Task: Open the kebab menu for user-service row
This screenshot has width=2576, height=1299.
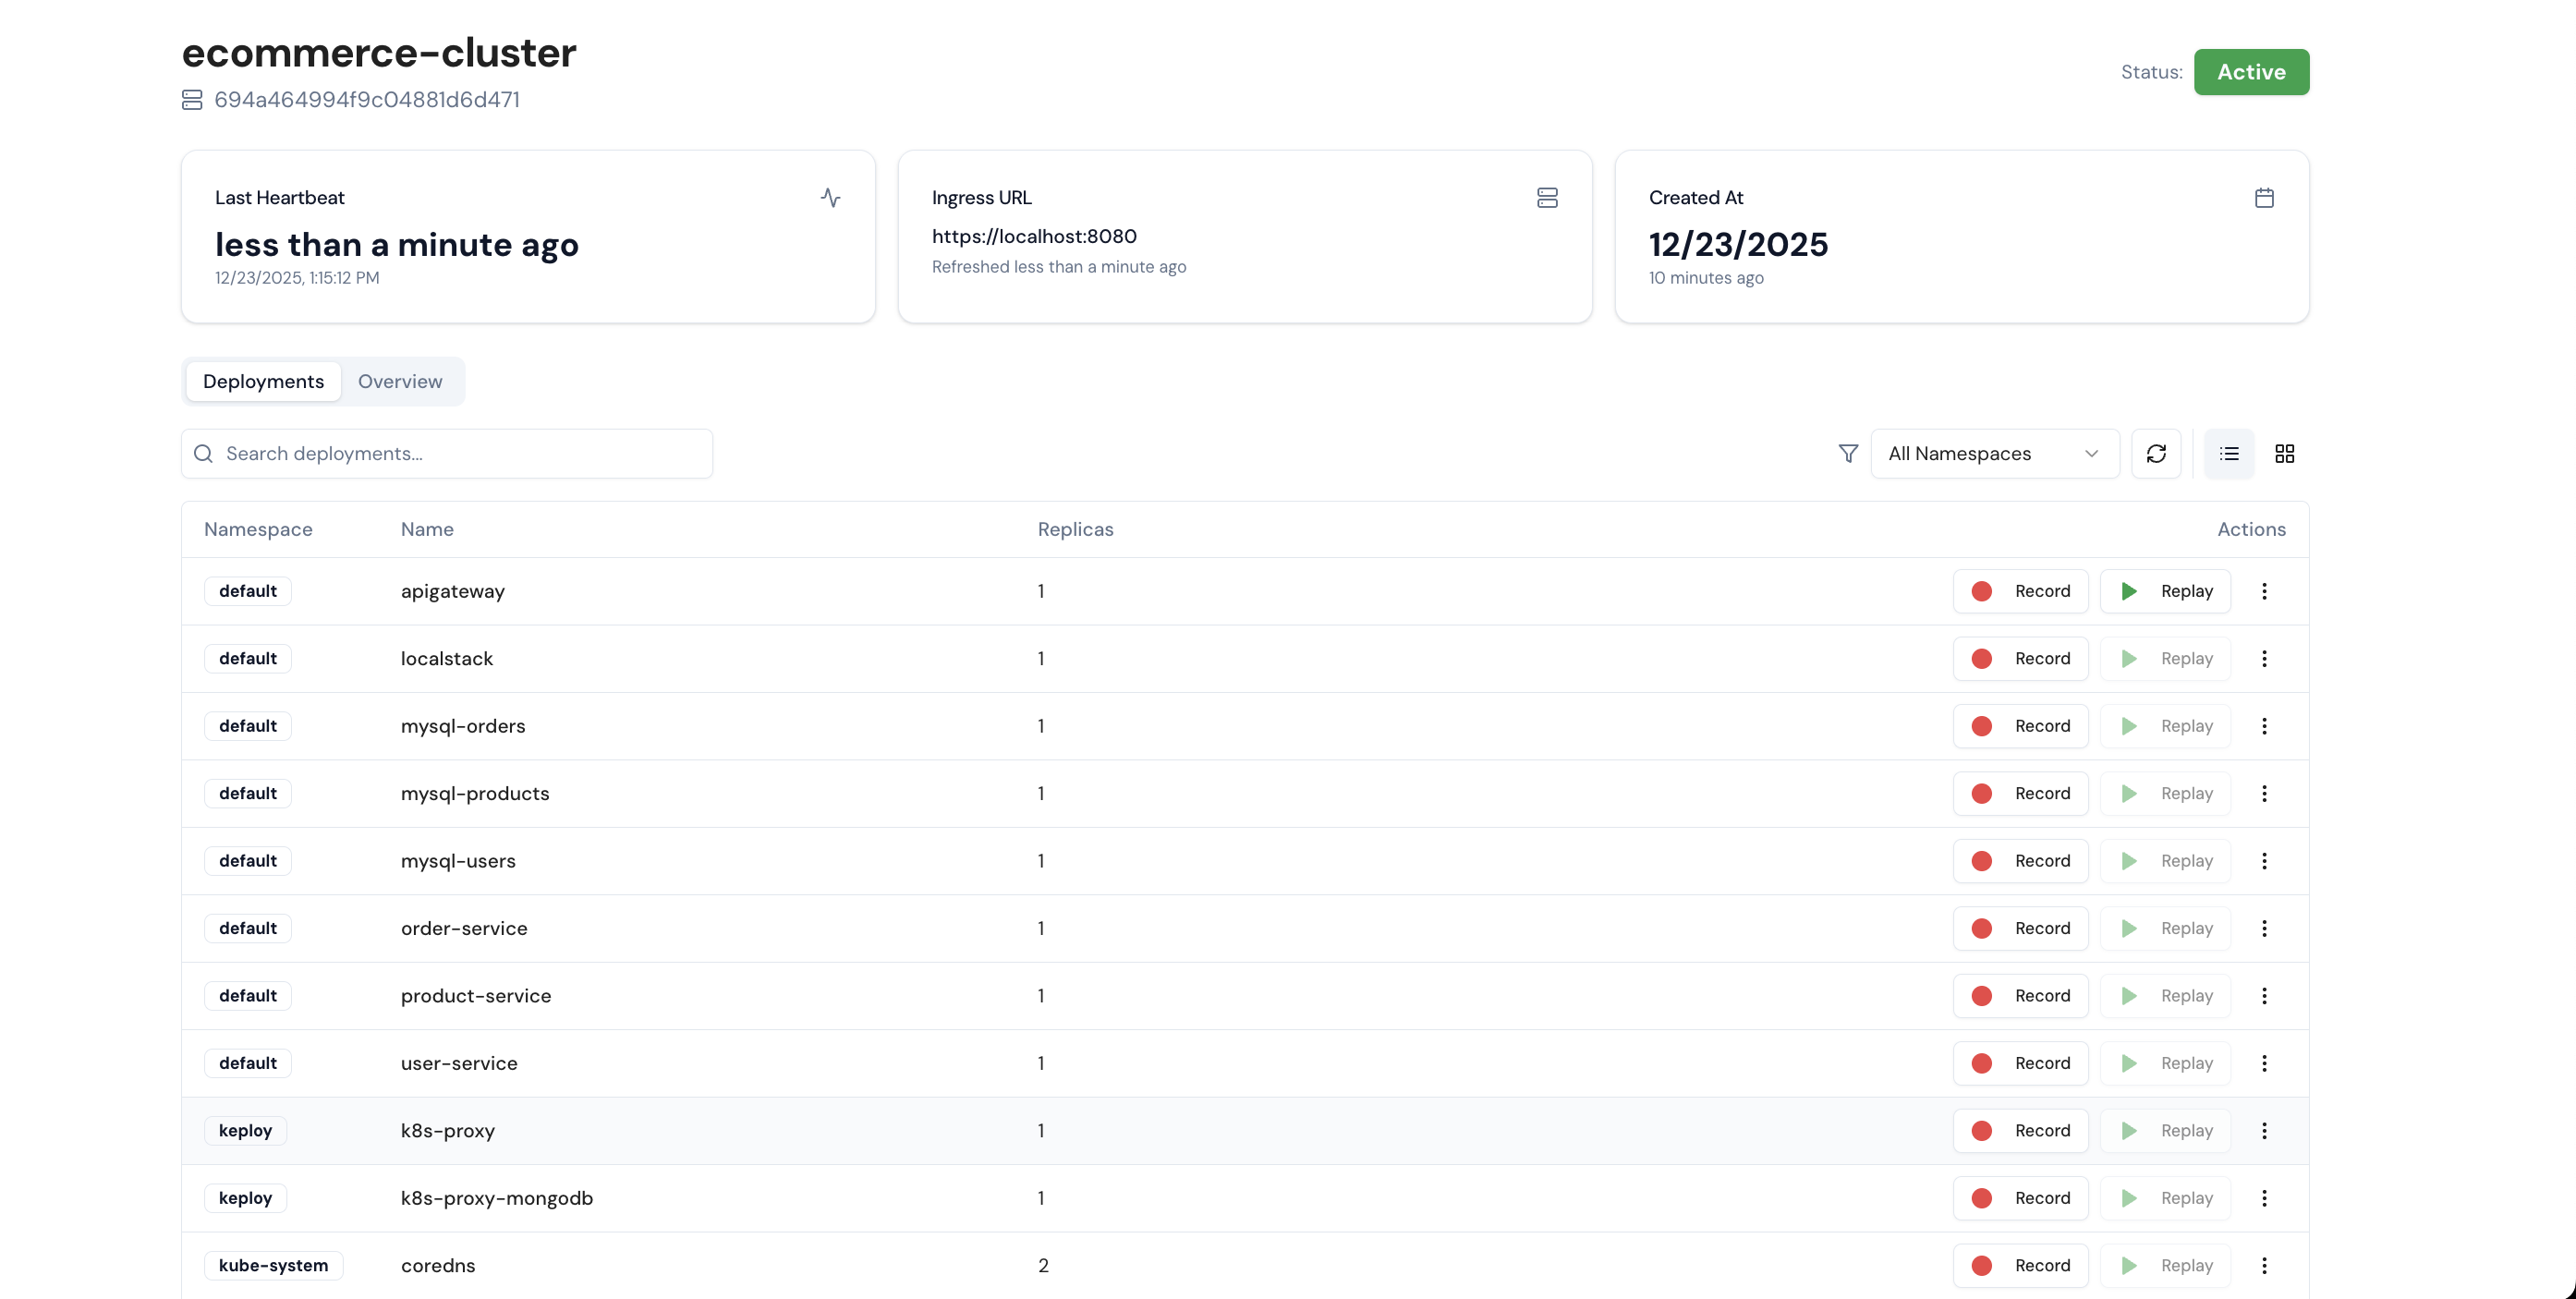Action: tap(2264, 1063)
